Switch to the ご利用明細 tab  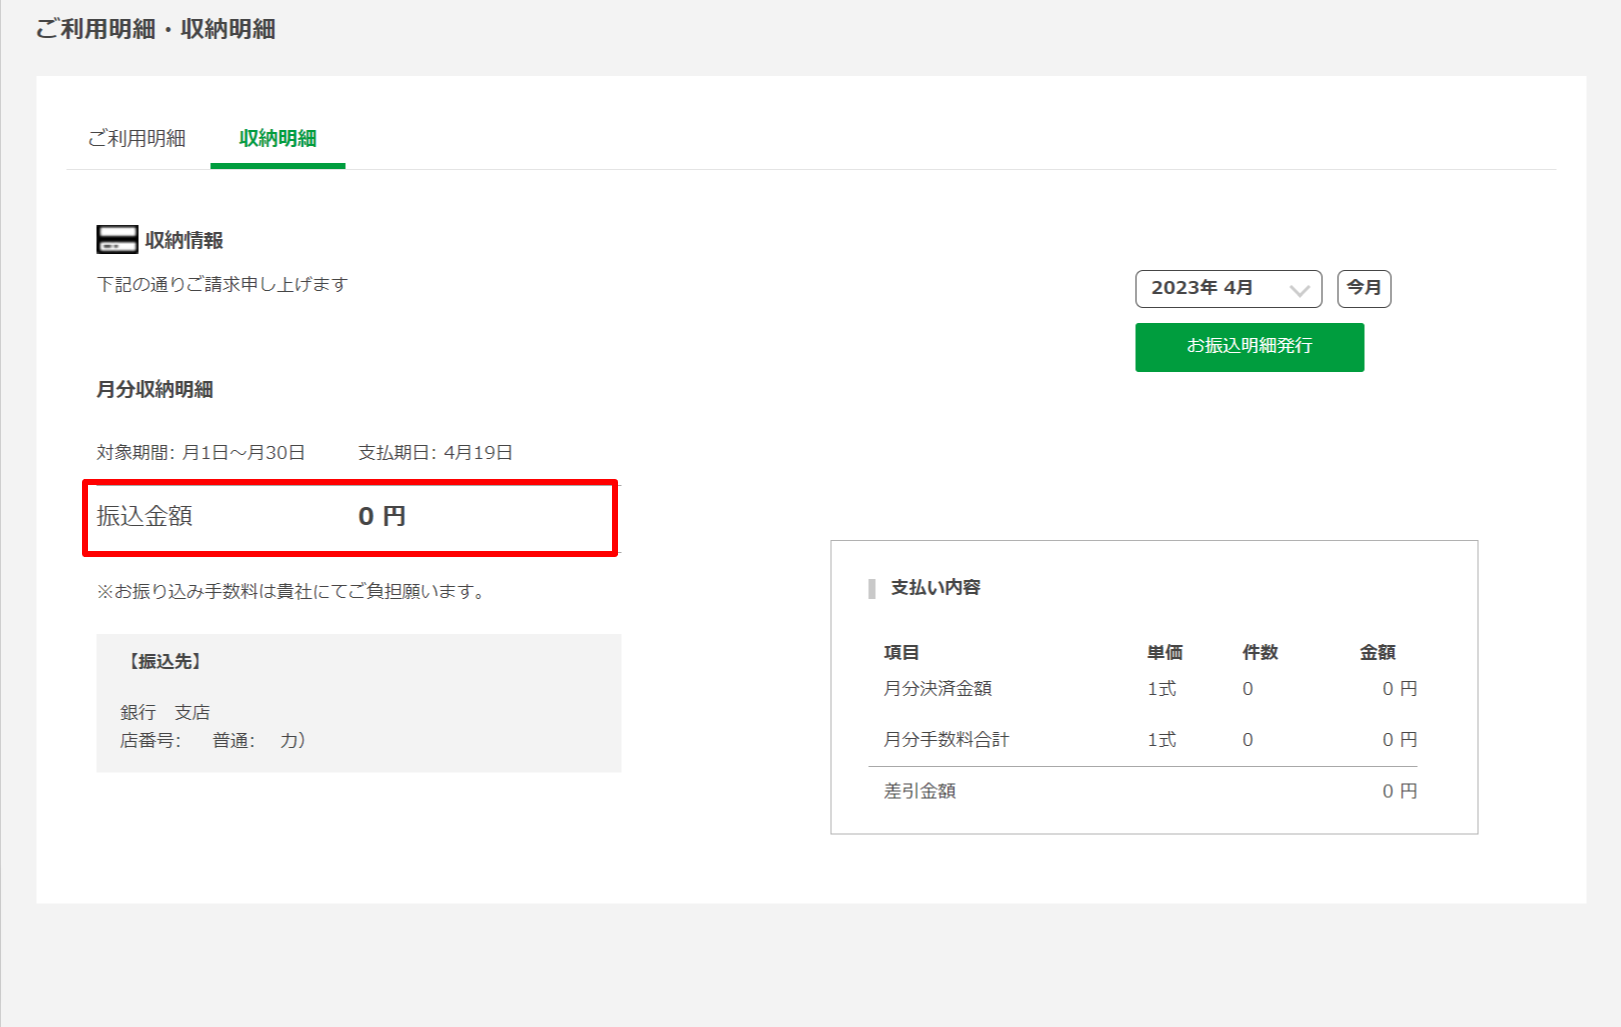[x=137, y=138]
